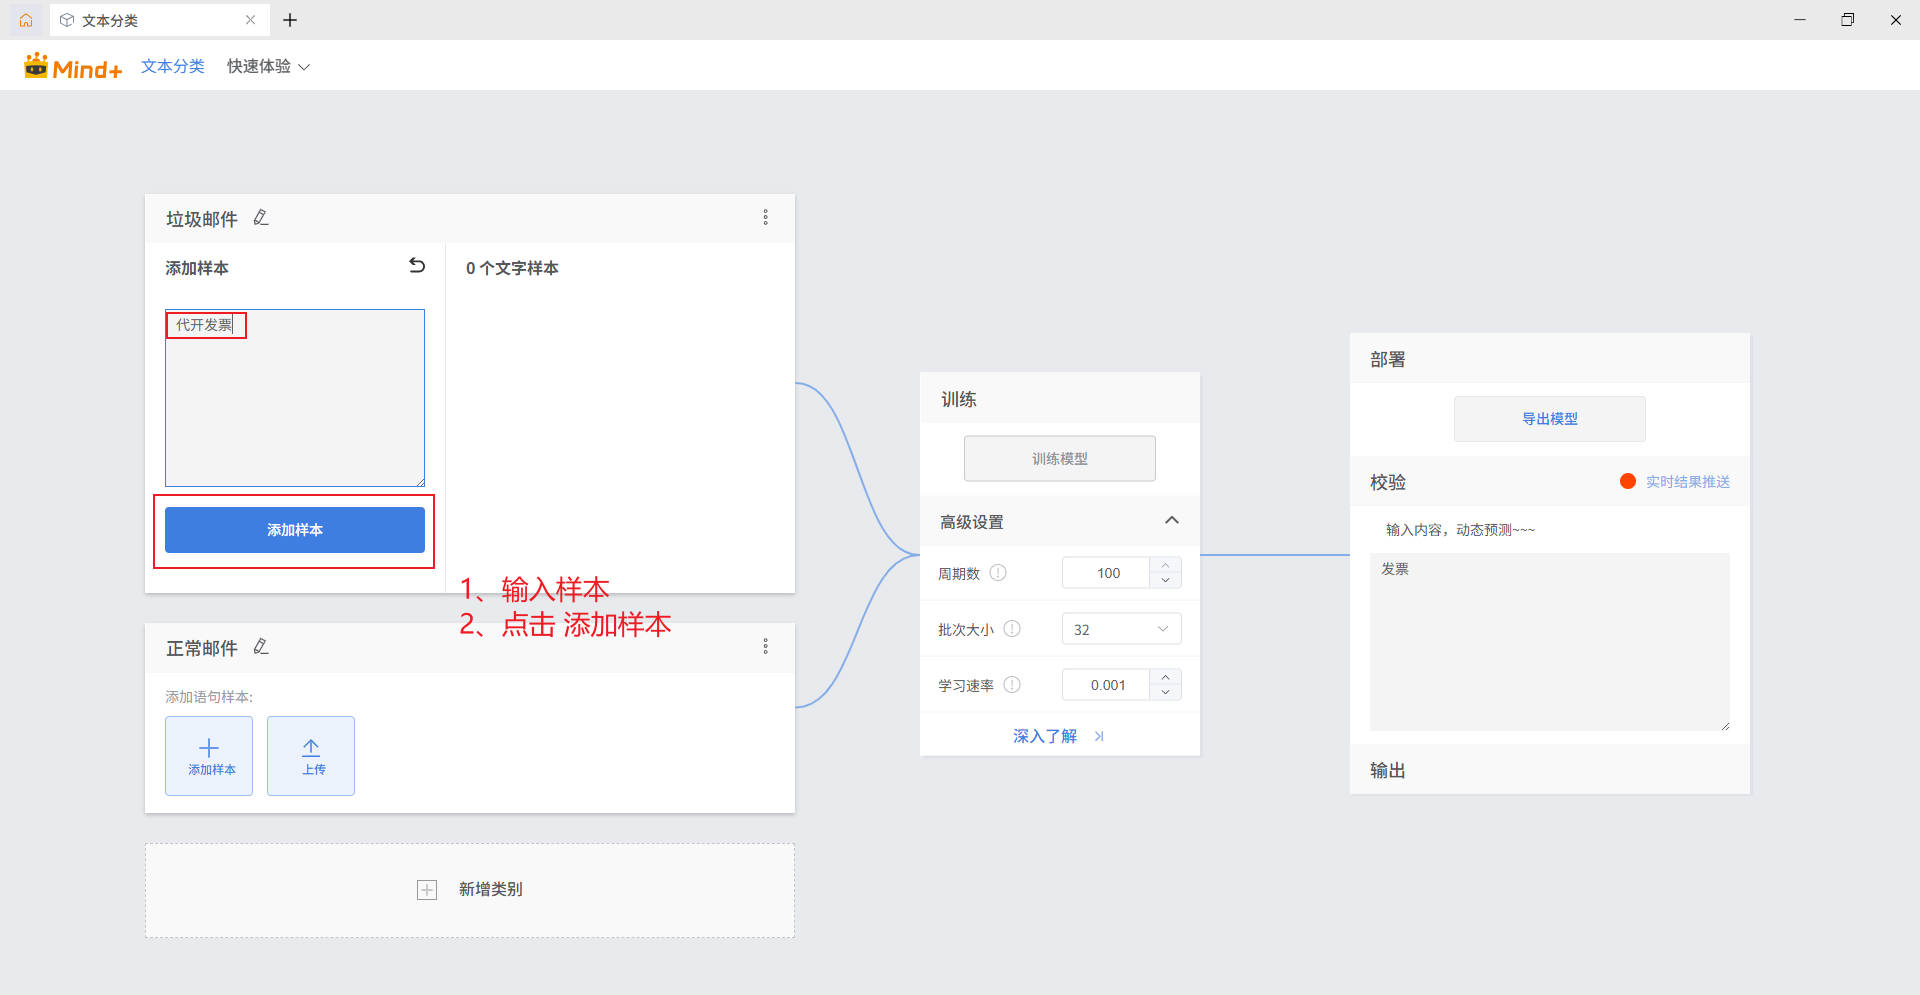The height and width of the screenshot is (995, 1920).
Task: Select the 文本分类 menu item
Action: [x=173, y=66]
